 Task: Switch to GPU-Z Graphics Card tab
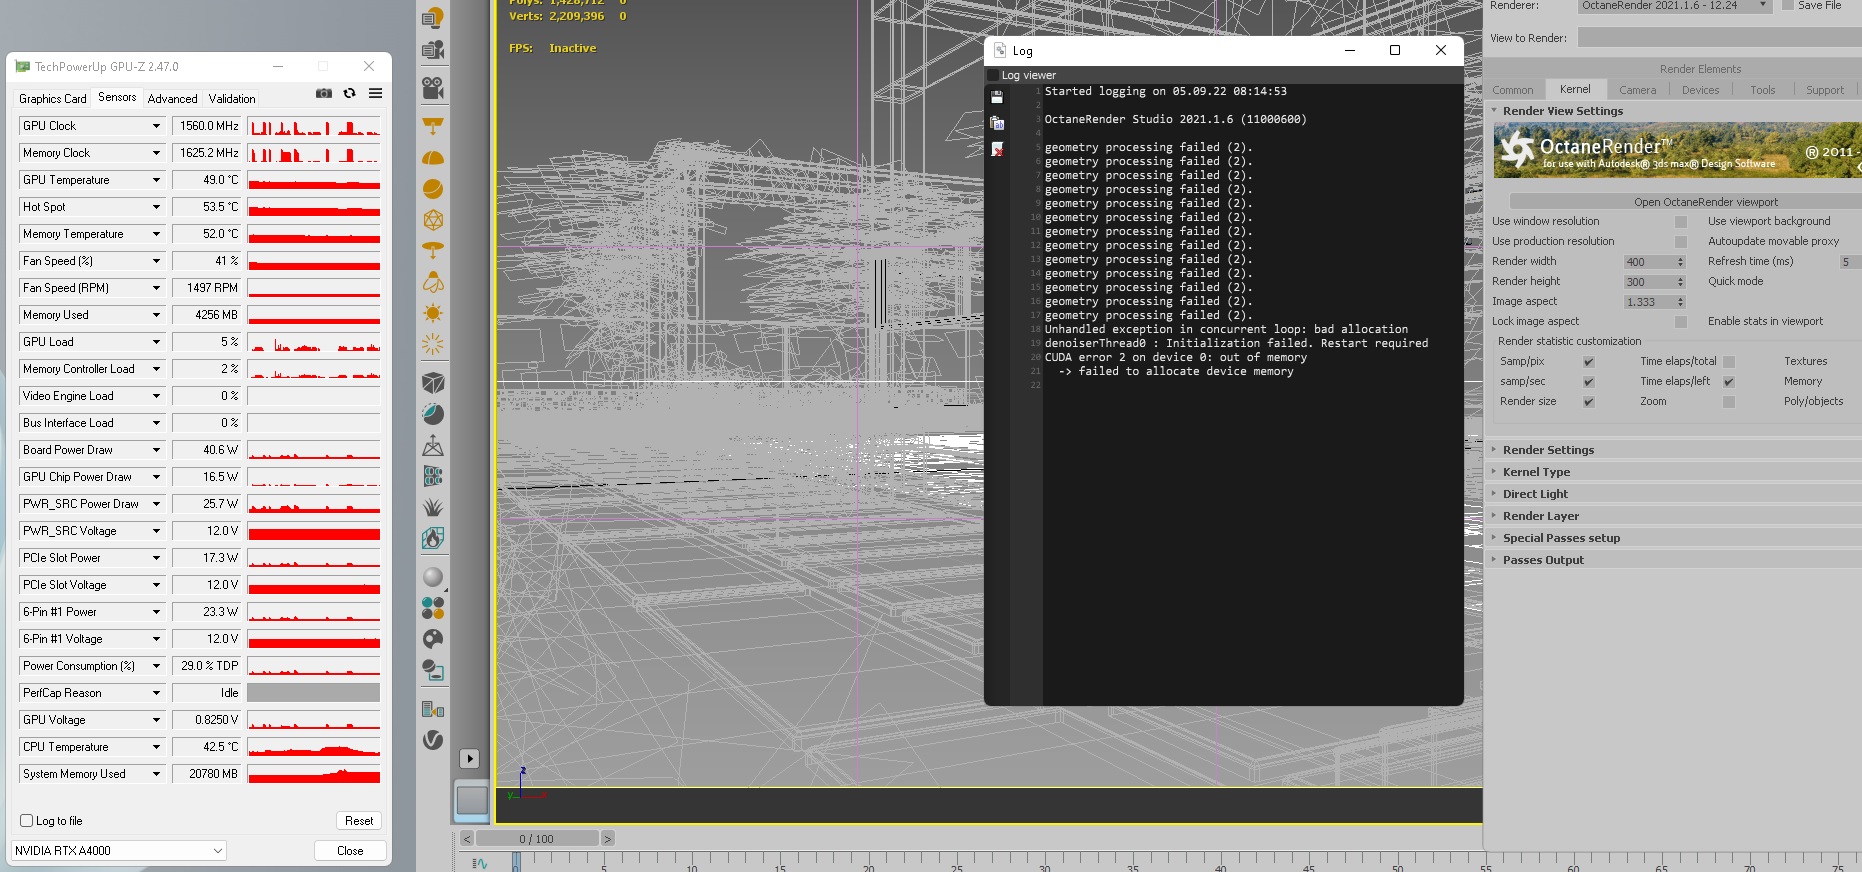[x=53, y=99]
